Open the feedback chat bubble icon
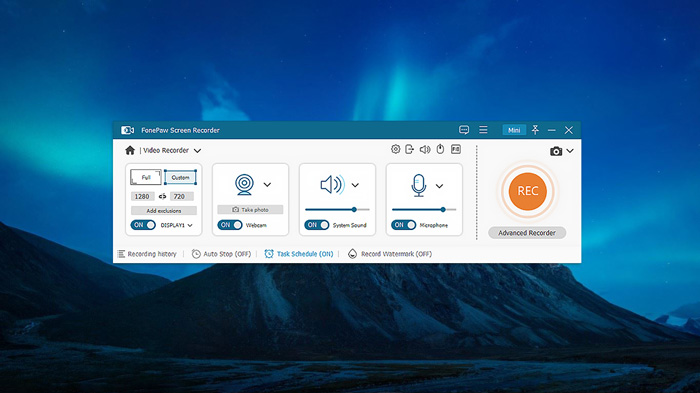The height and width of the screenshot is (393, 700). (x=464, y=130)
